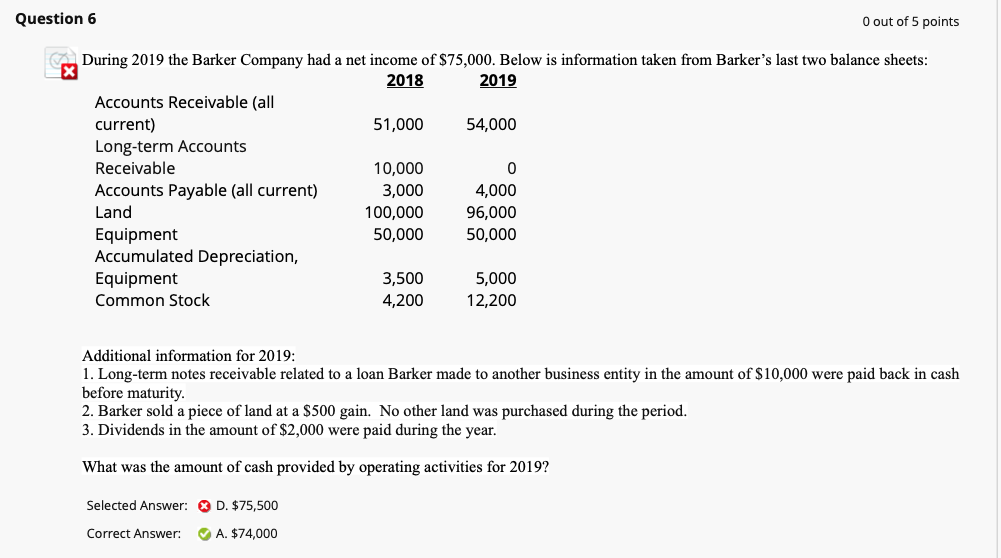This screenshot has height=558, width=1001.
Task: Click the Common Stock 2019 value 12,200
Action: point(491,301)
